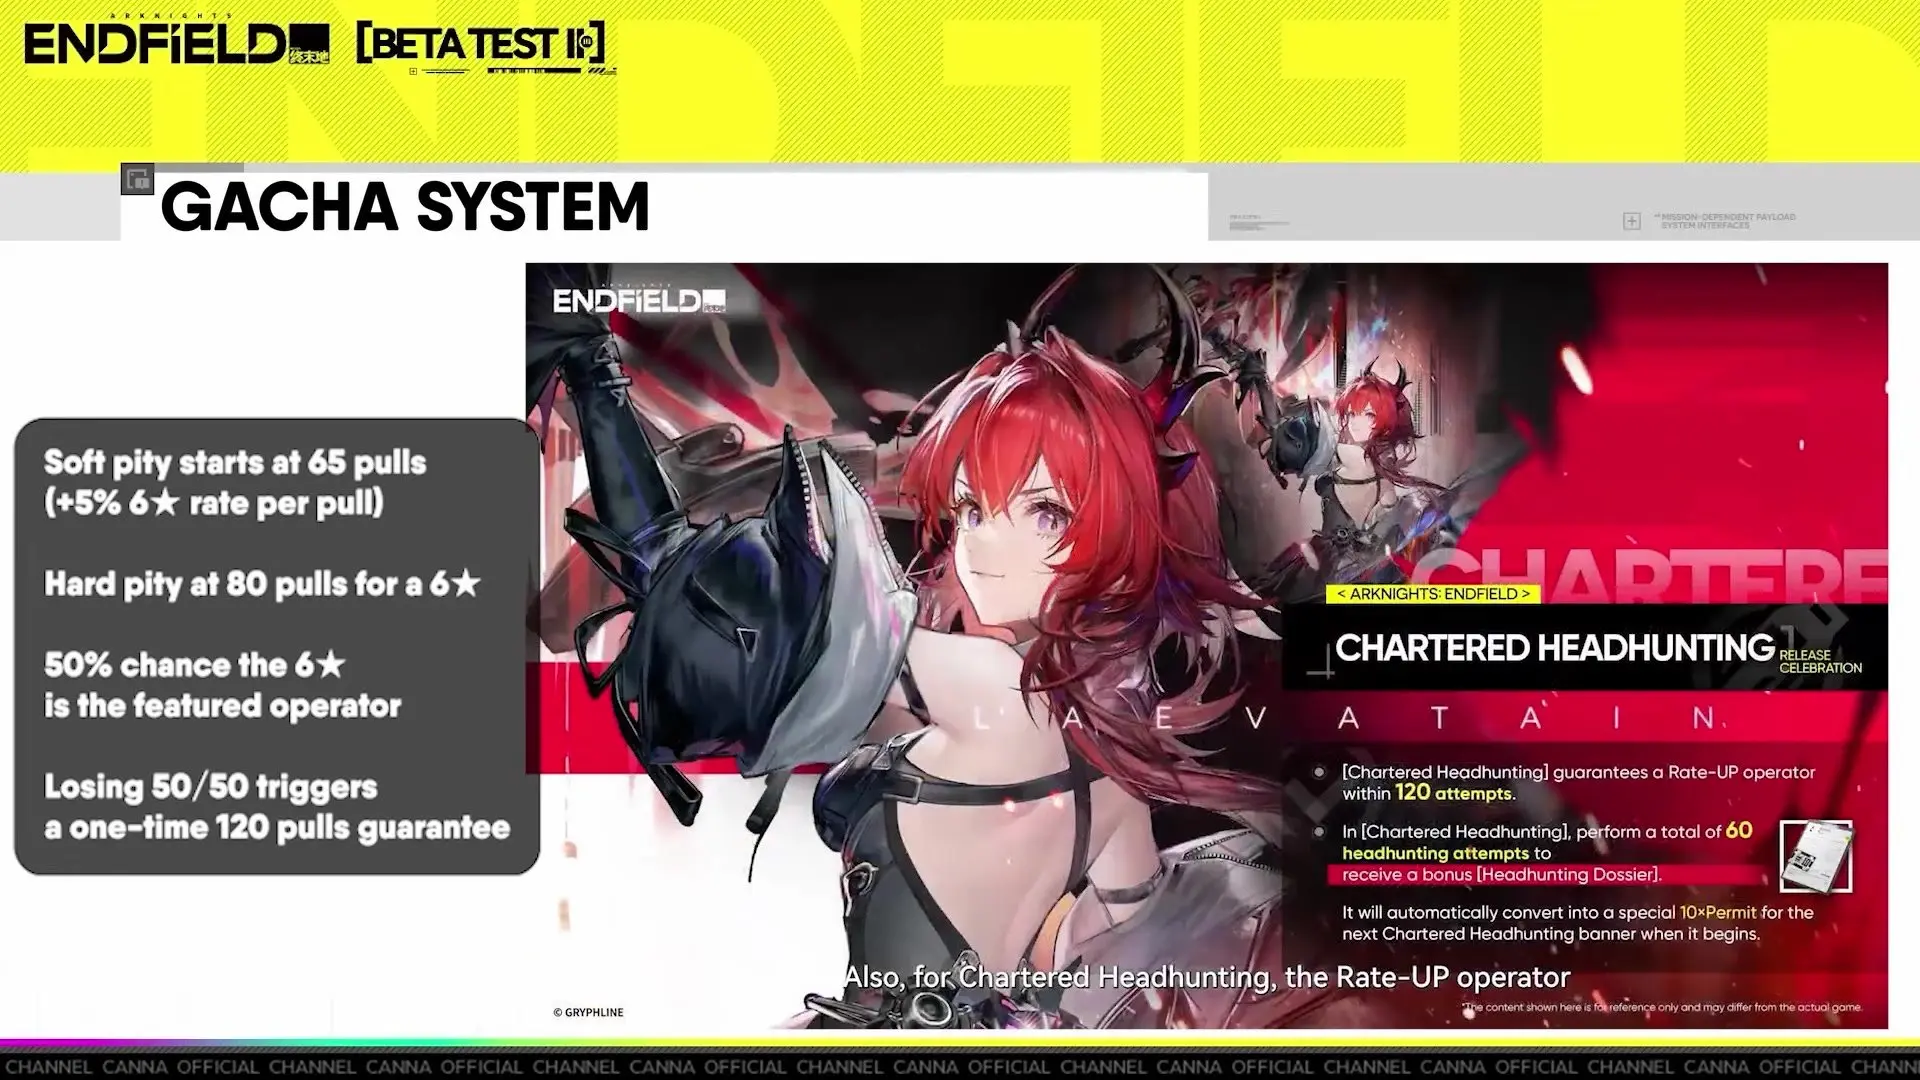Click the Headhunting Dossier item icon
This screenshot has width=1920, height=1080.
tap(1816, 856)
